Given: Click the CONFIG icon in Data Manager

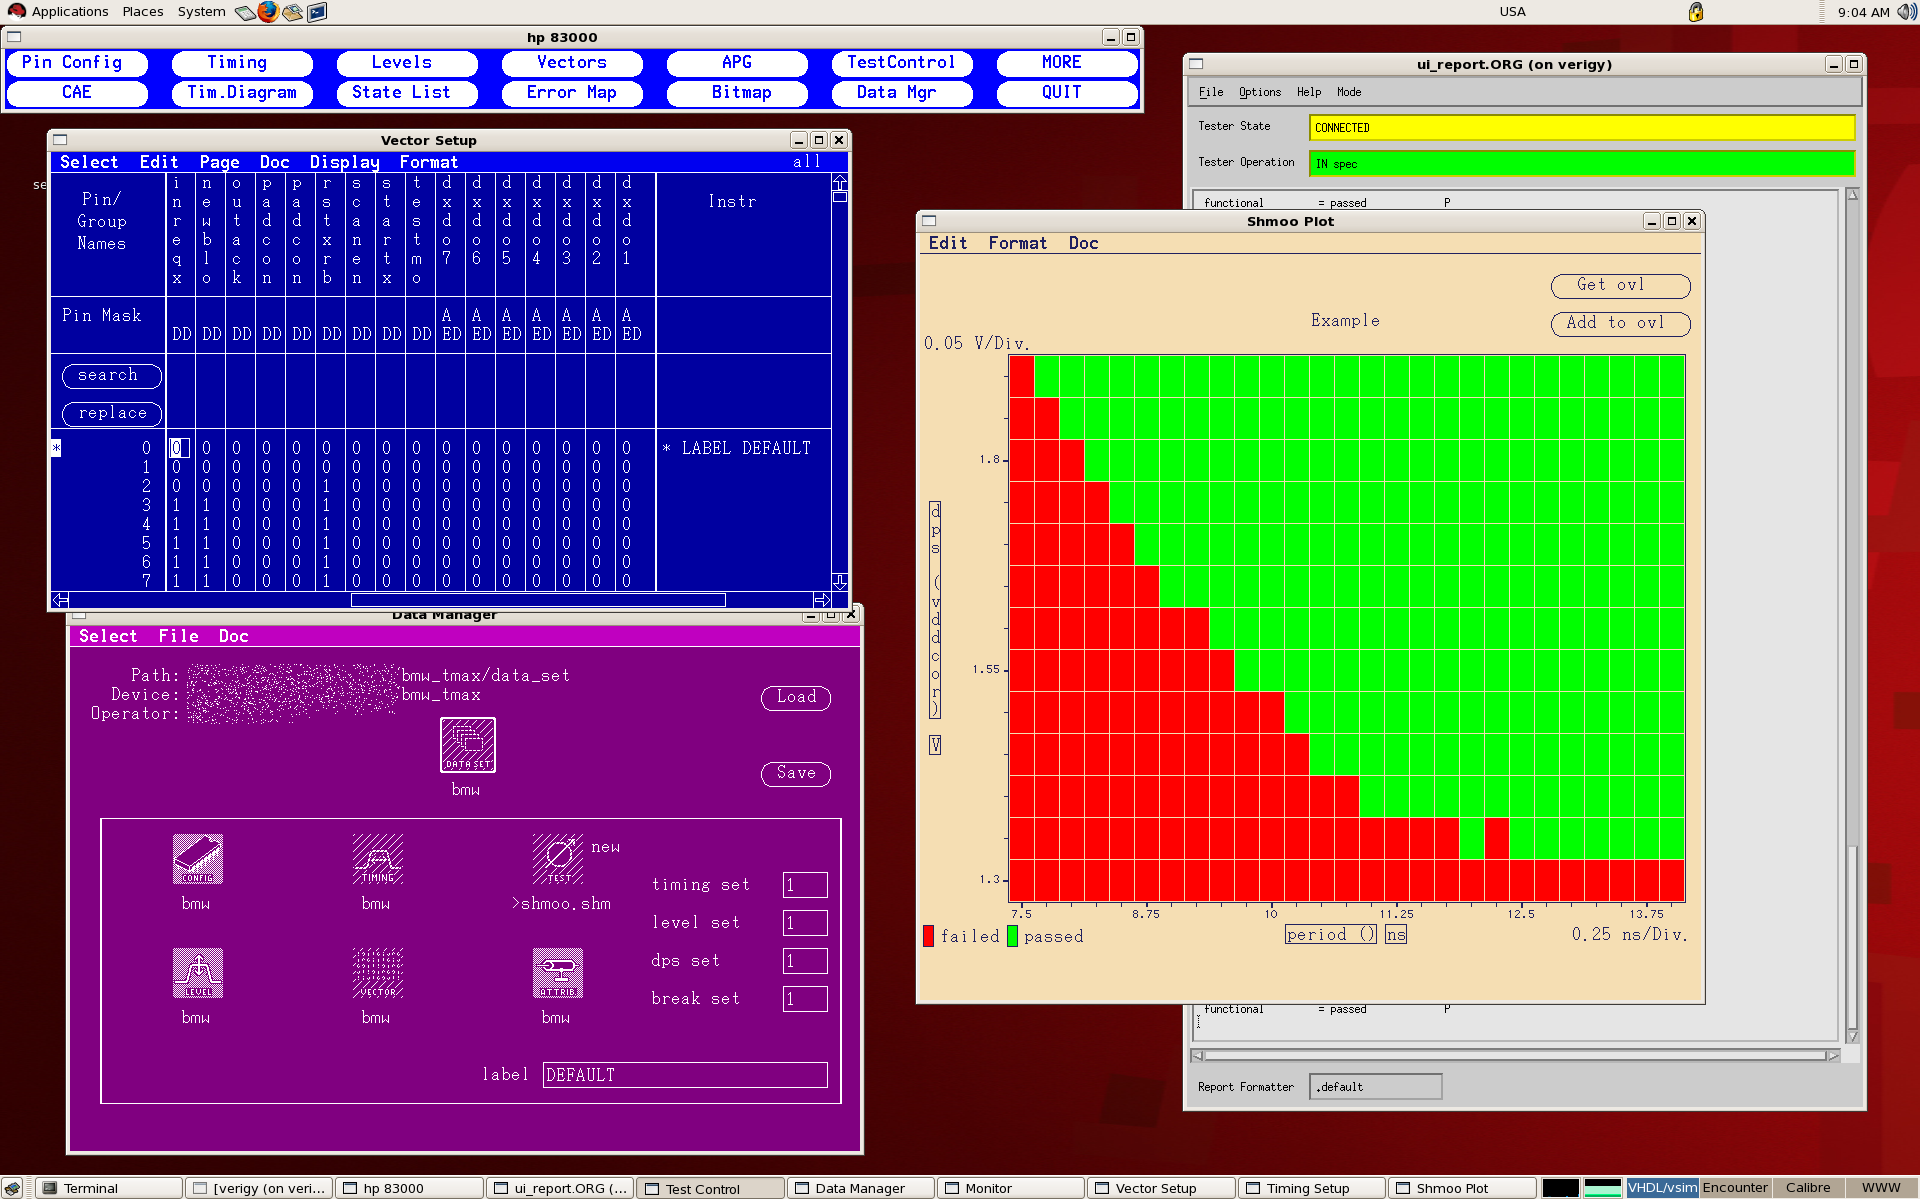Looking at the screenshot, I should tap(197, 858).
